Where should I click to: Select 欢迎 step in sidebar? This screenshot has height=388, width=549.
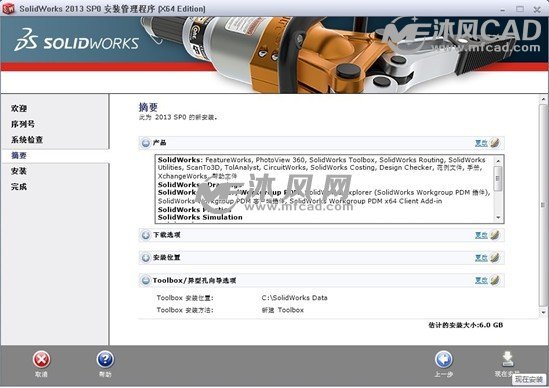point(19,108)
